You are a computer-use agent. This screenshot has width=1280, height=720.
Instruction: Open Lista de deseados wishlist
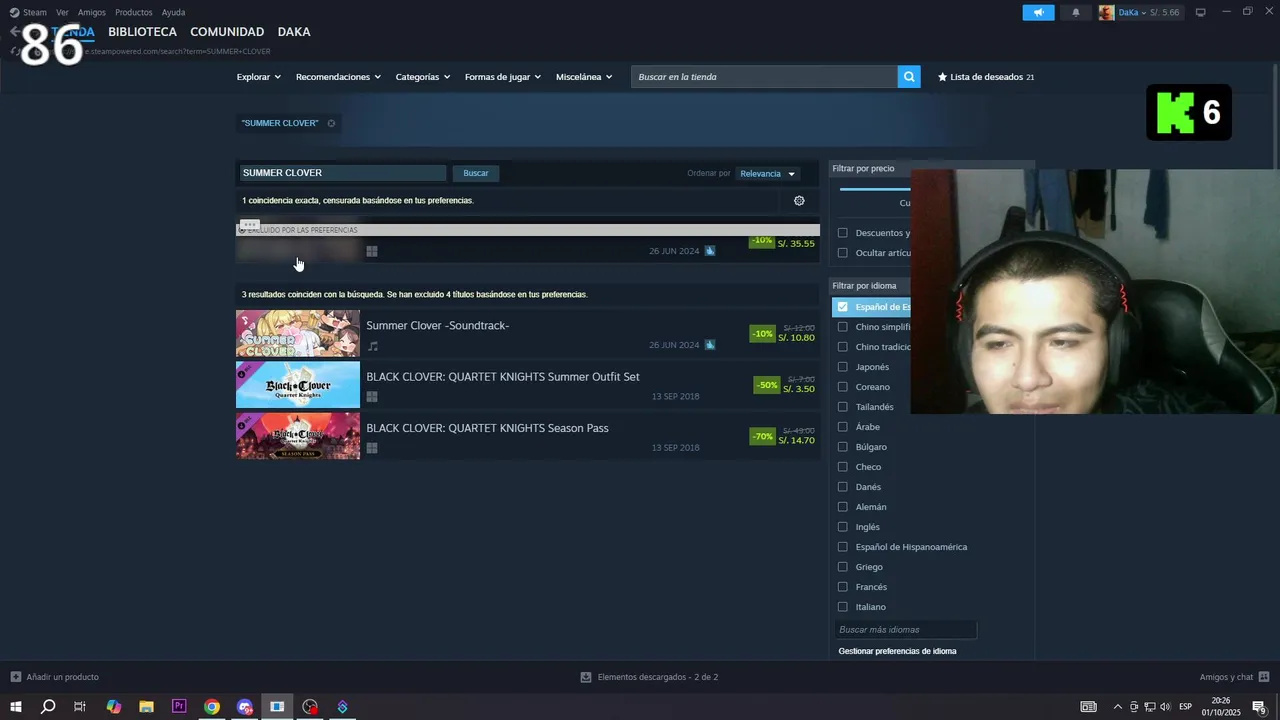pos(985,77)
